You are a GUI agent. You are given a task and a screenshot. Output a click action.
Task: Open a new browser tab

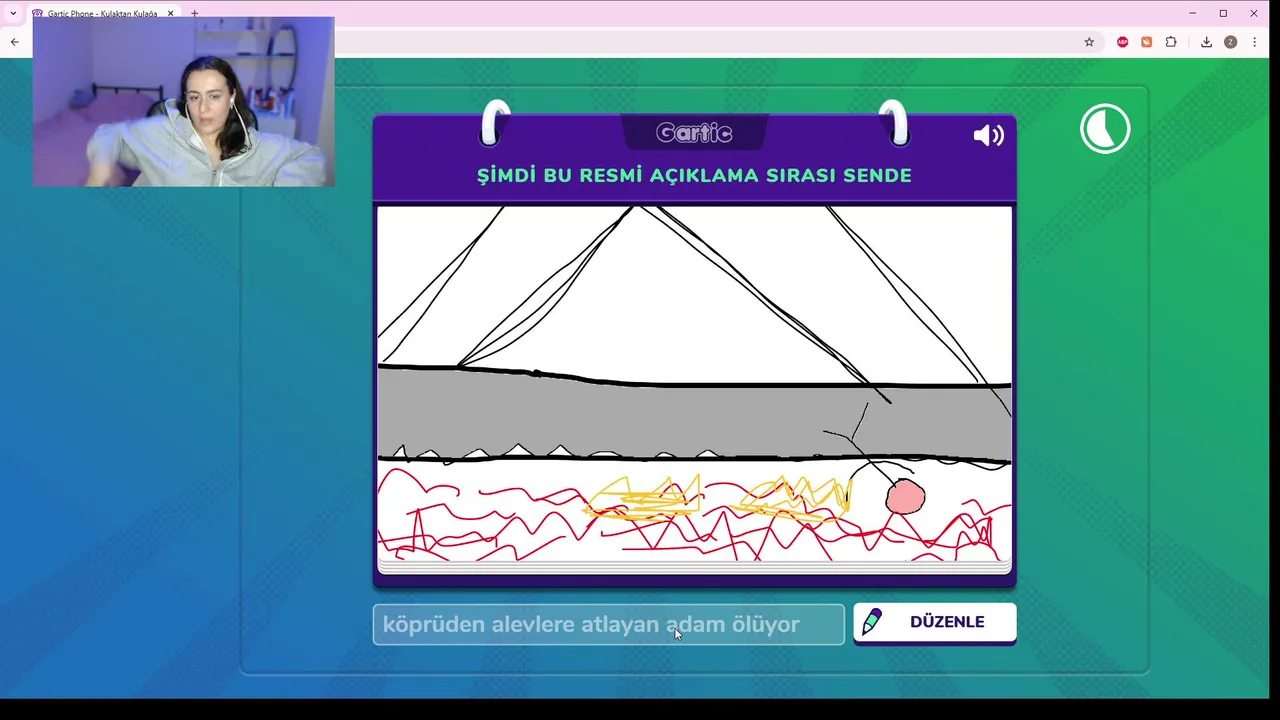point(195,13)
